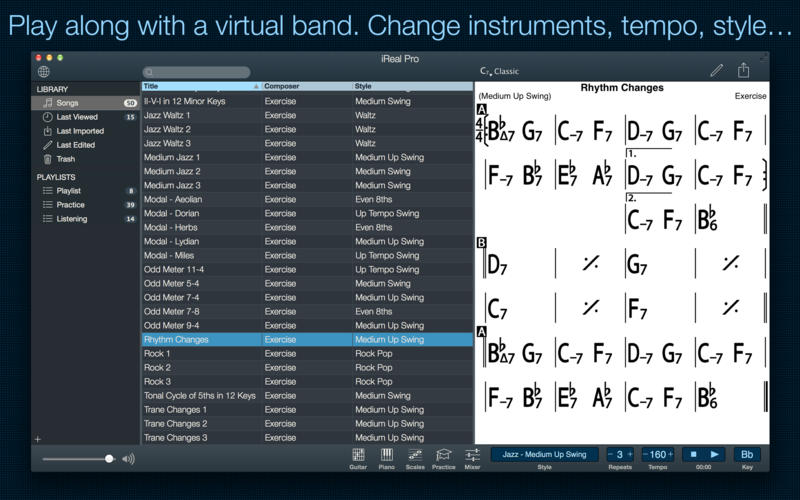Click the song search field
This screenshot has width=800, height=500.
tap(198, 72)
